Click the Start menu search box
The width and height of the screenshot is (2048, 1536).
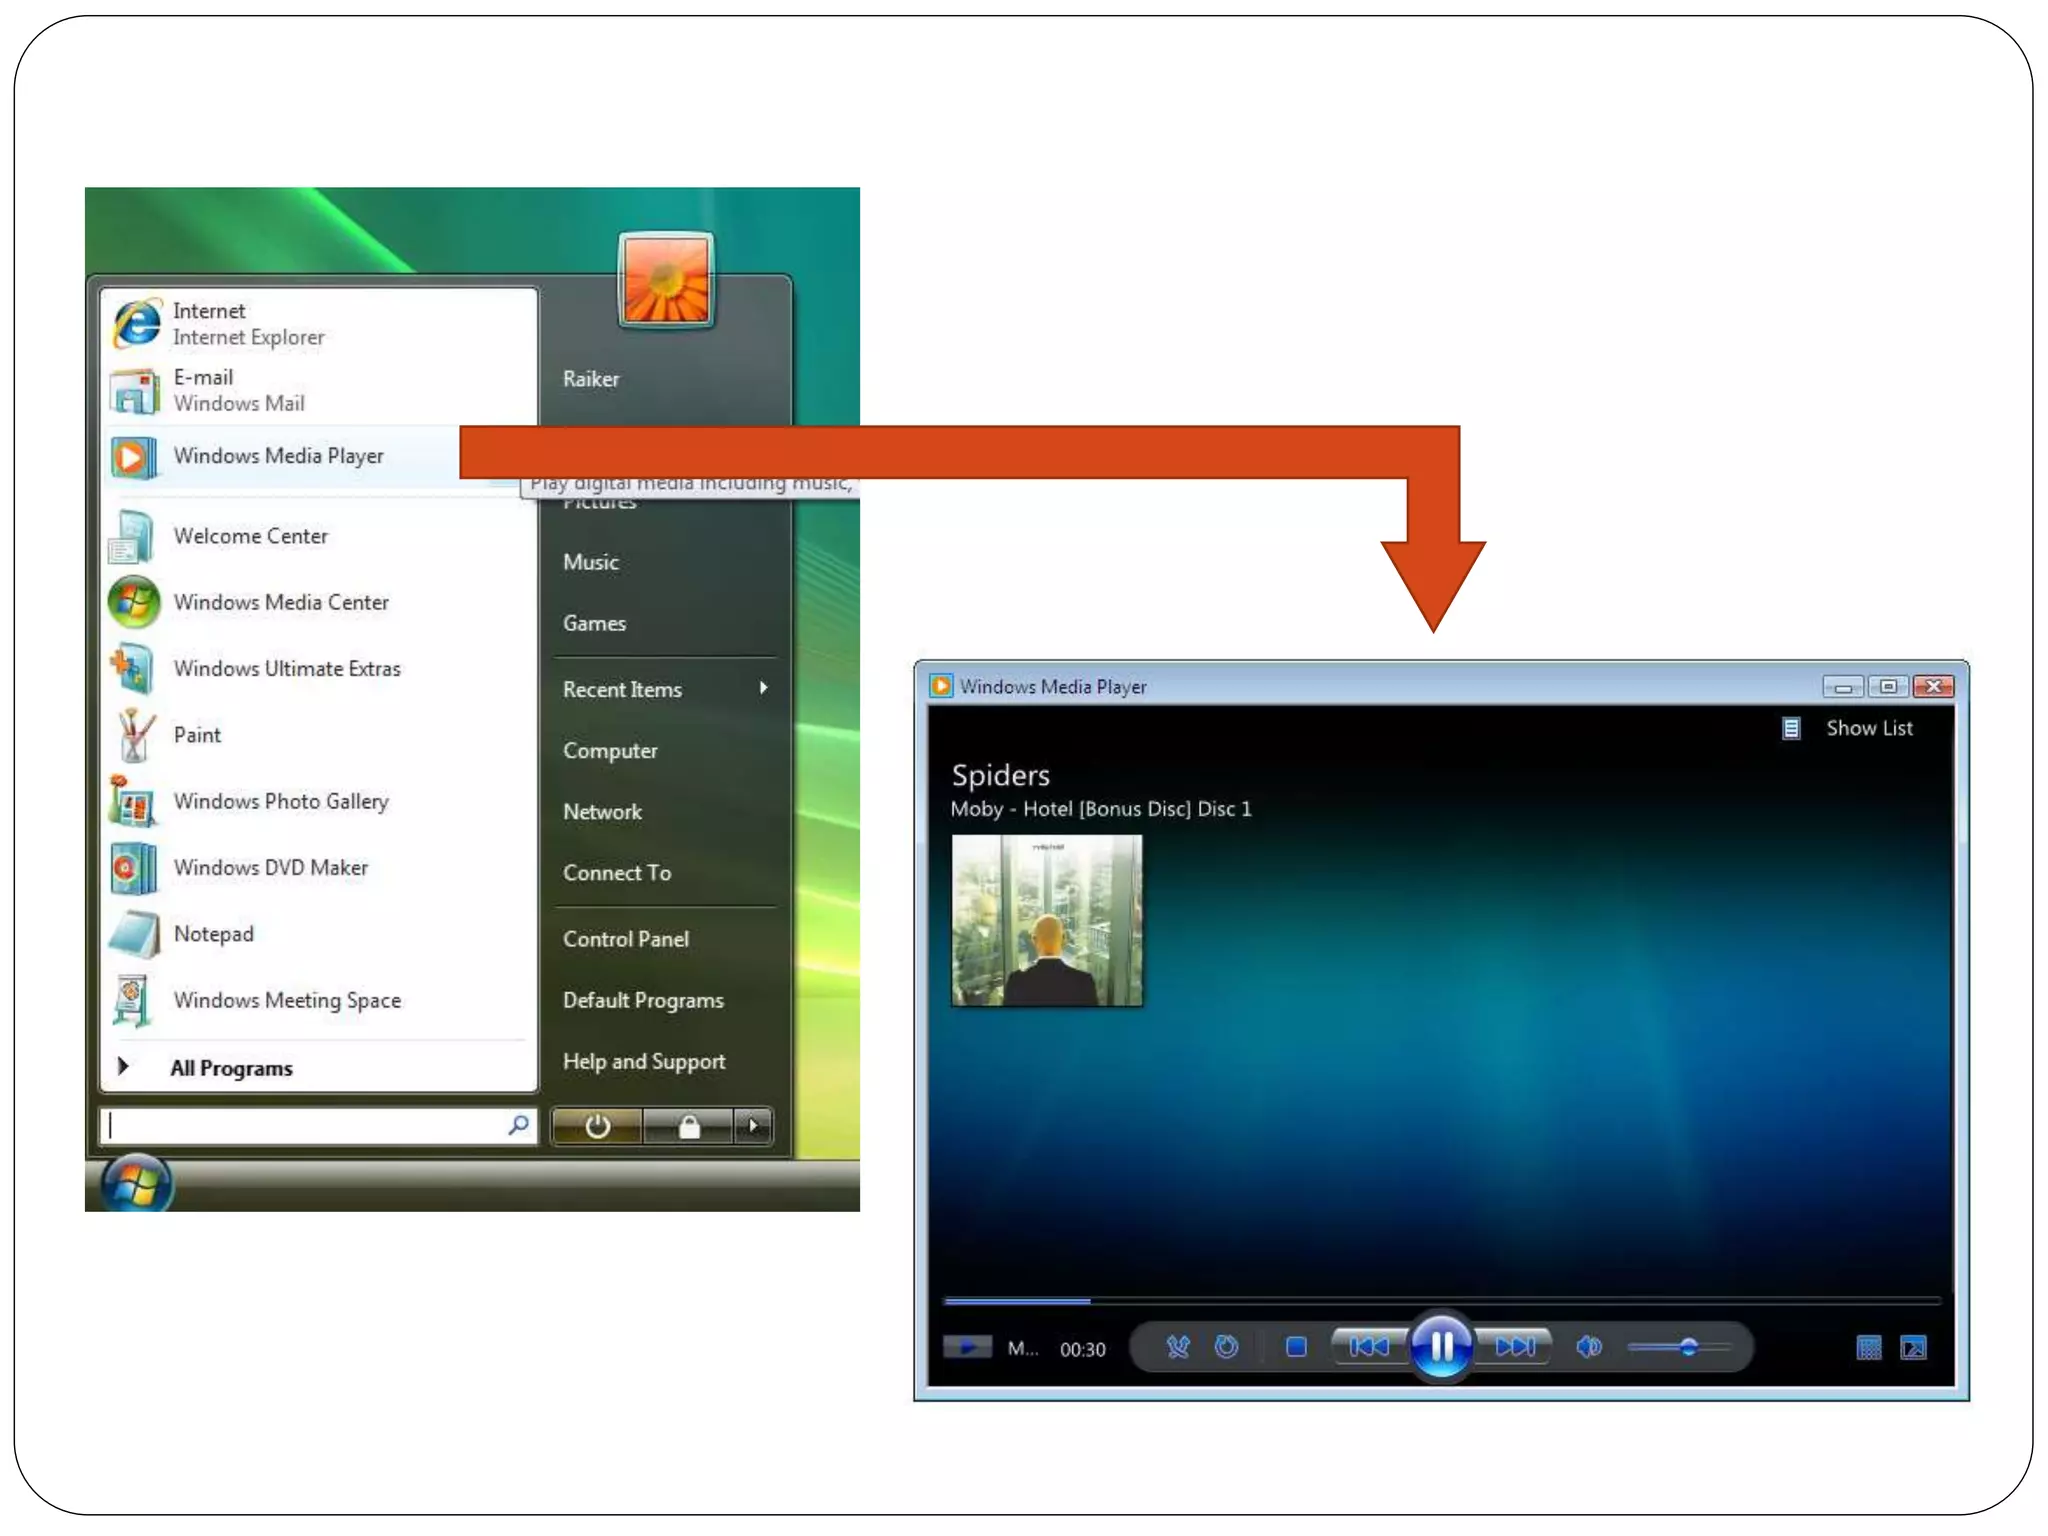pos(300,1126)
